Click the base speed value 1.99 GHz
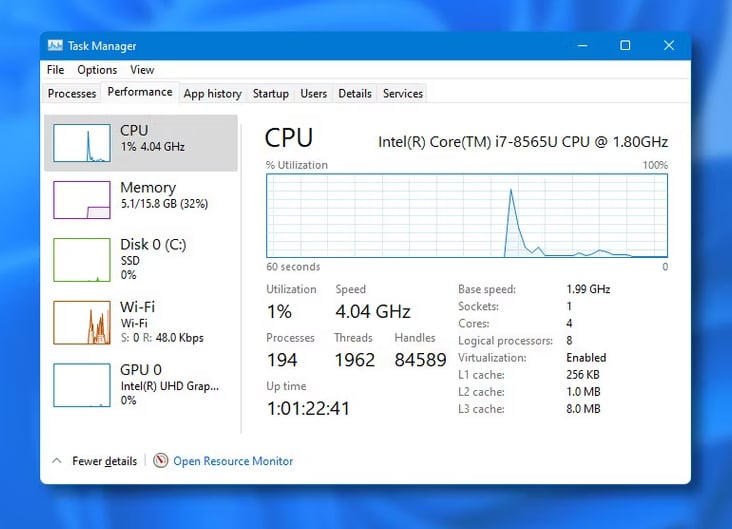 click(588, 289)
